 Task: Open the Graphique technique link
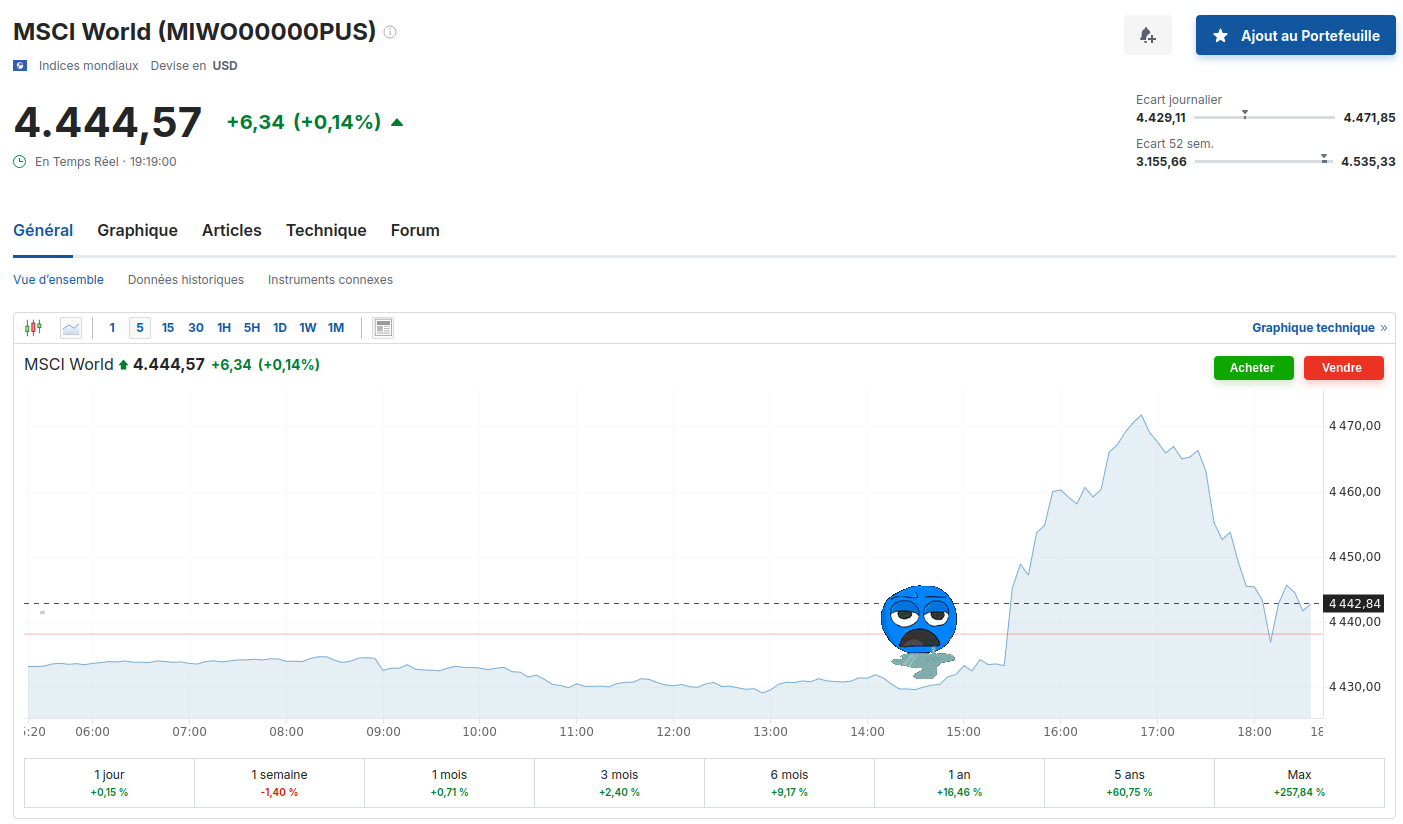[1313, 328]
